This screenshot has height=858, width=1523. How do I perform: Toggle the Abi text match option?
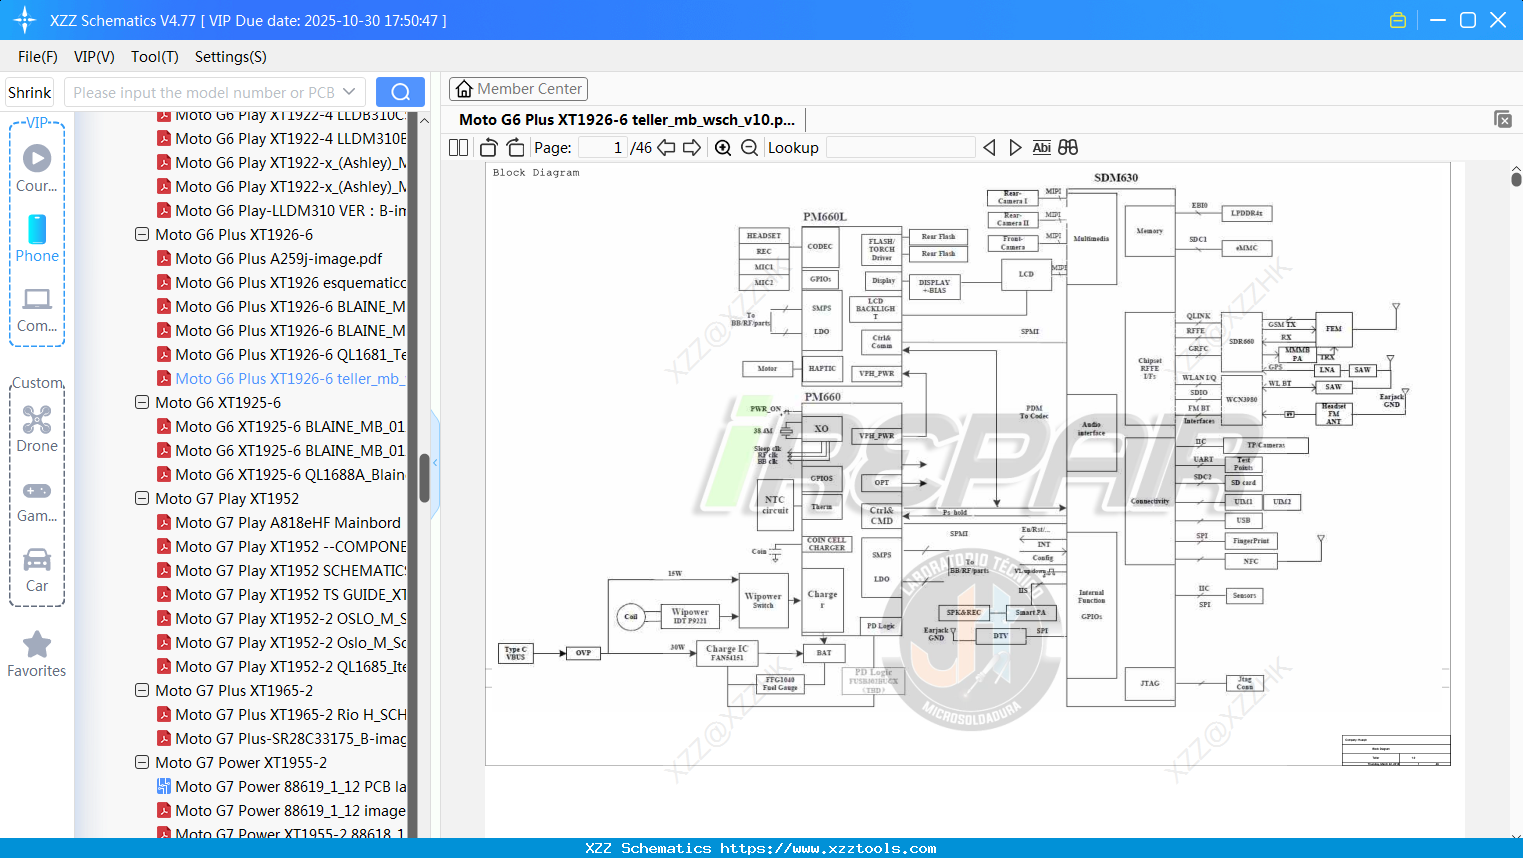(1042, 148)
